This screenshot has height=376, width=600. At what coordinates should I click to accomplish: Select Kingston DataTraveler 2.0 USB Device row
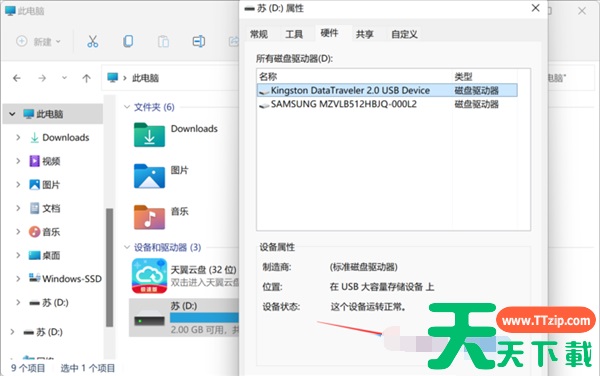coord(387,90)
